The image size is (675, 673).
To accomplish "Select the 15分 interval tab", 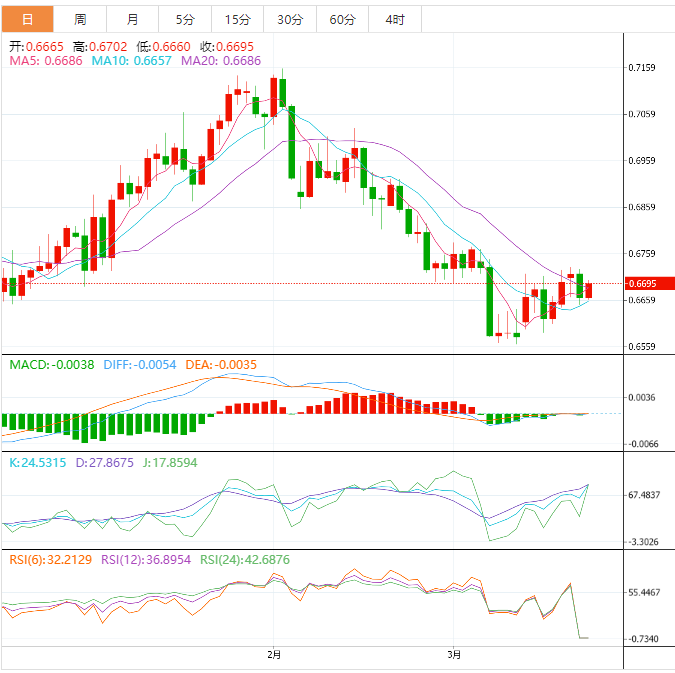I will click(238, 19).
